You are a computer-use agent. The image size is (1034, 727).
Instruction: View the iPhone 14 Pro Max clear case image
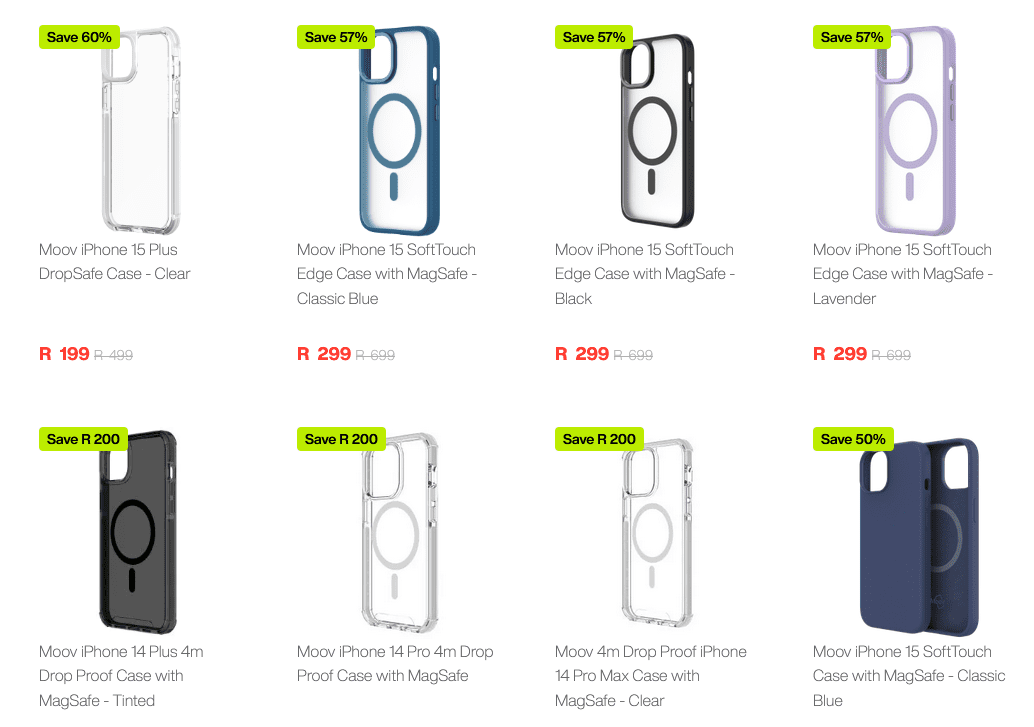[657, 532]
